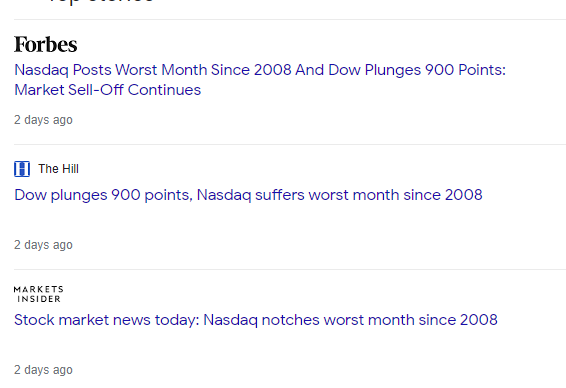Image resolution: width=566 pixels, height=388 pixels.
Task: Click '2 days ago' under Markets Insider story
Action: pos(43,370)
